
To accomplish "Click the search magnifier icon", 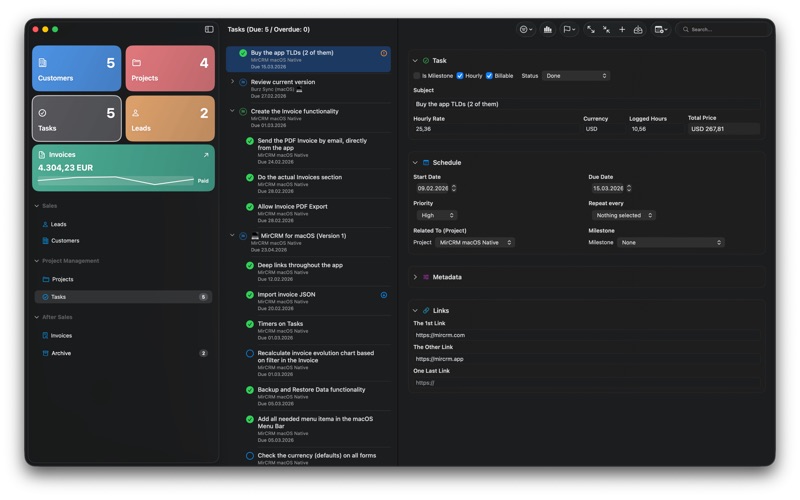I will pos(686,30).
